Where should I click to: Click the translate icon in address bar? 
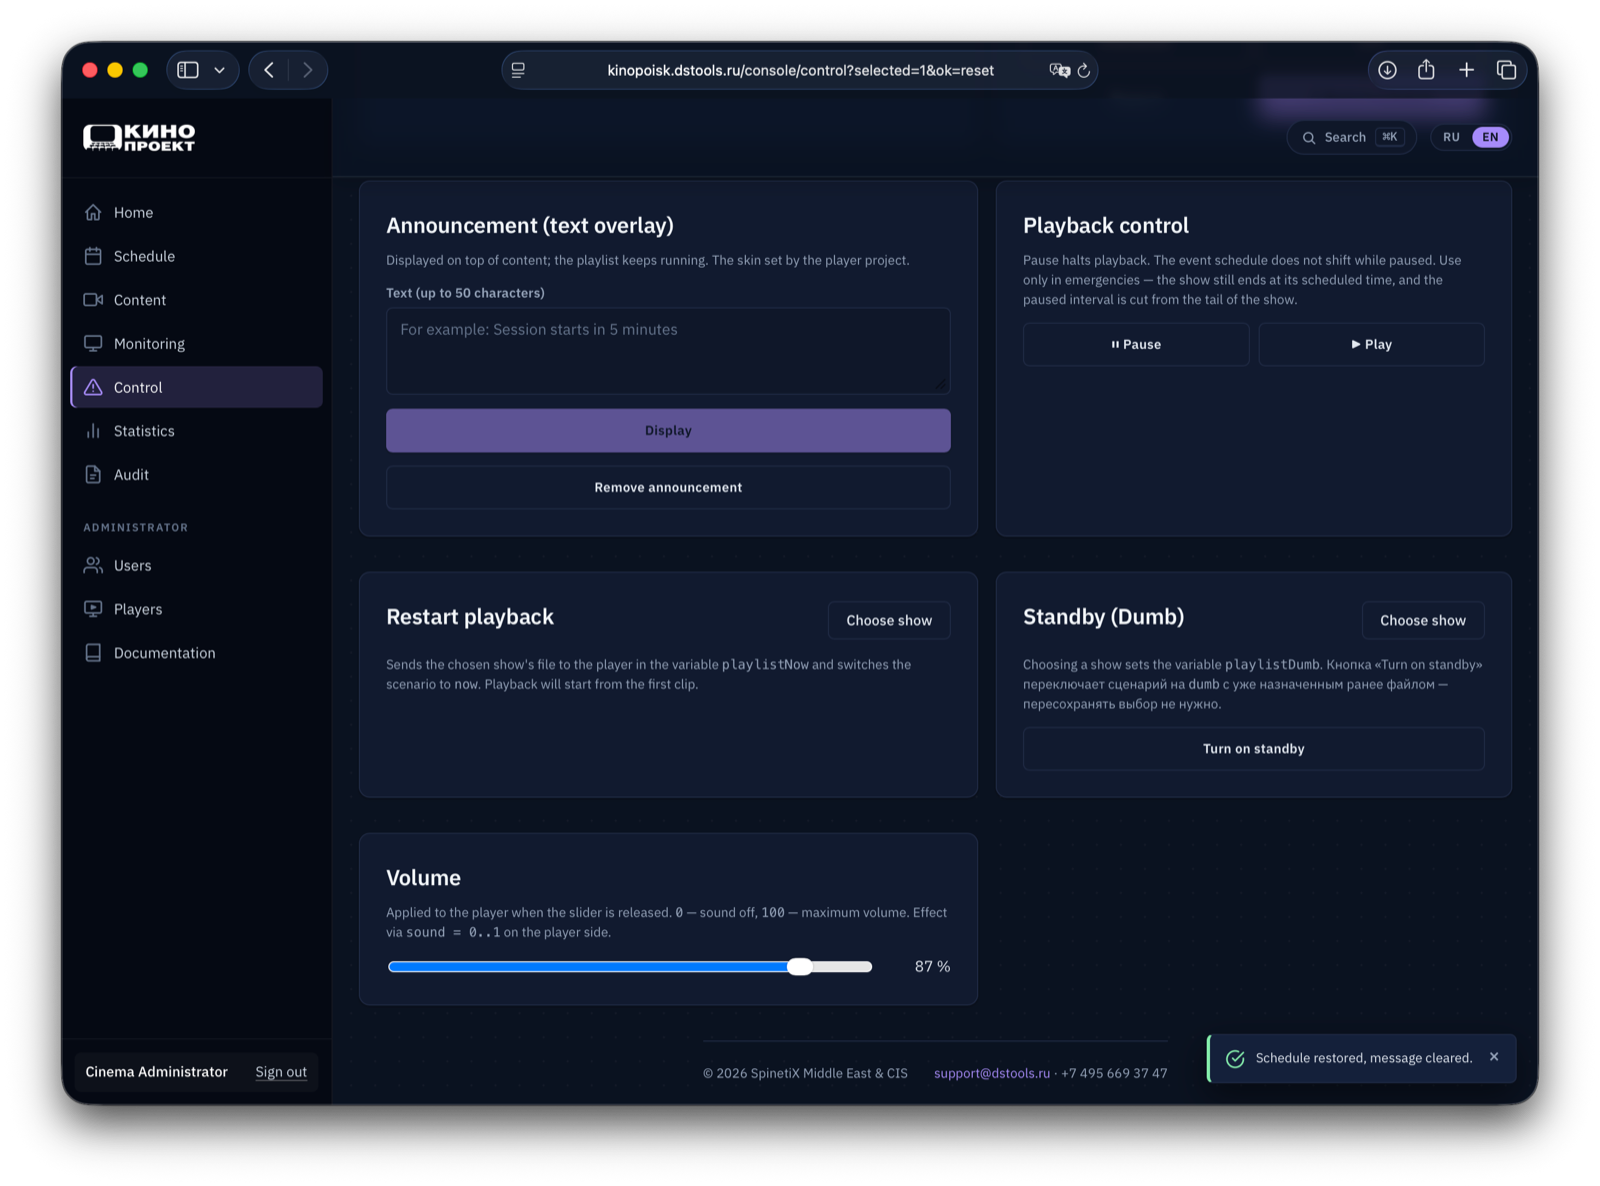(x=1059, y=70)
